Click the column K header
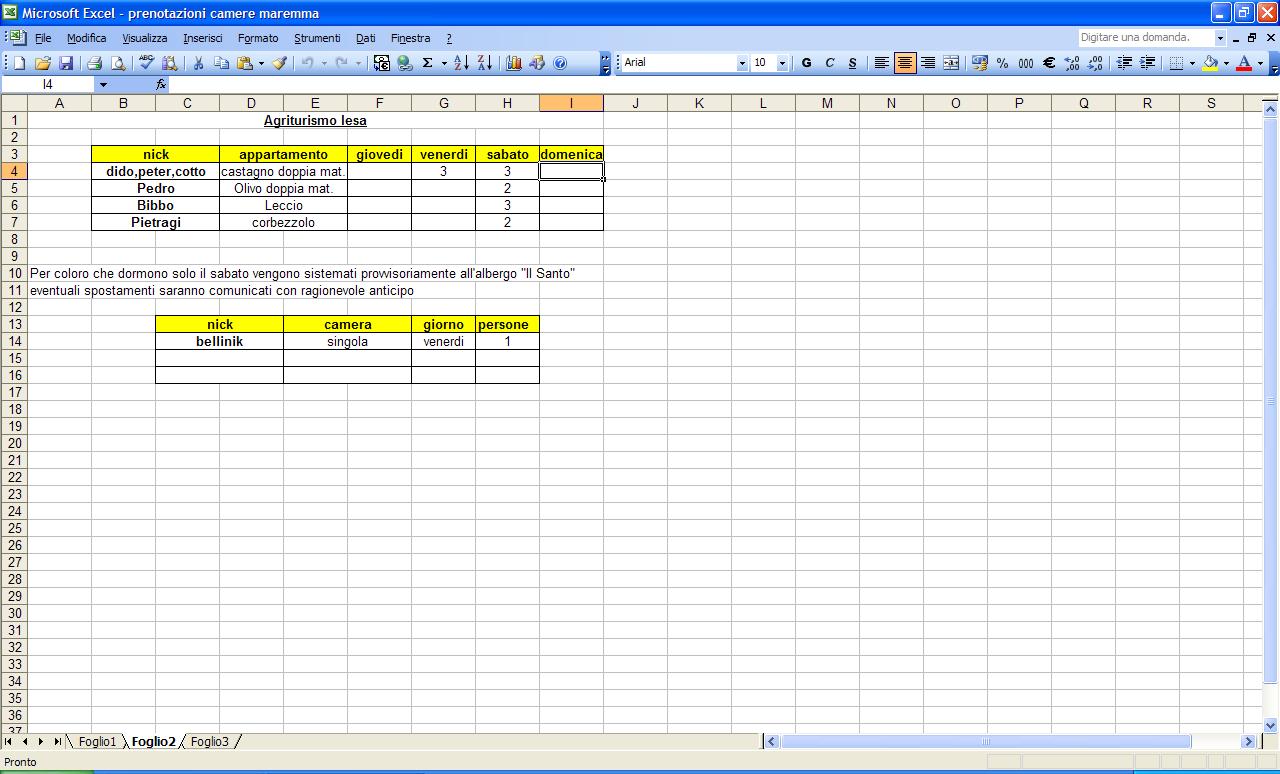Image resolution: width=1280 pixels, height=774 pixels. (x=699, y=103)
